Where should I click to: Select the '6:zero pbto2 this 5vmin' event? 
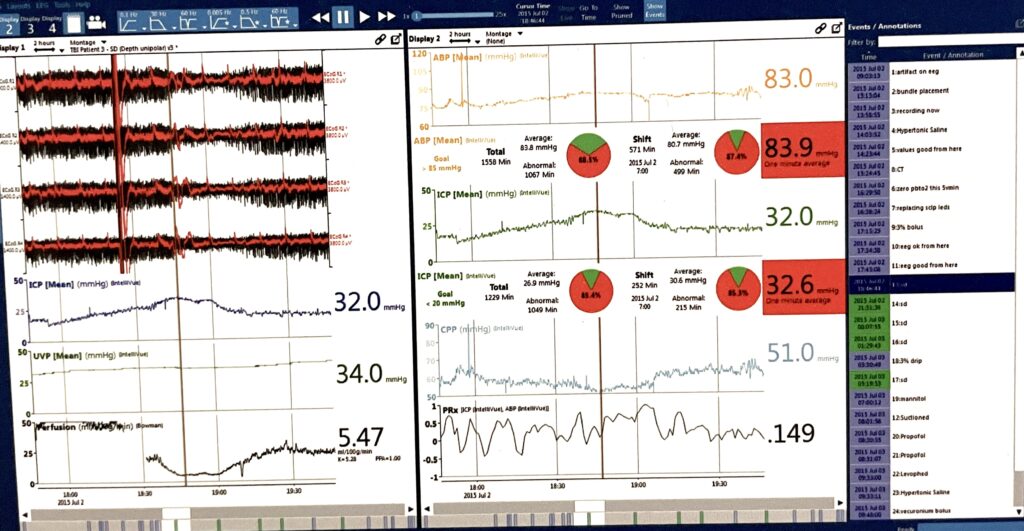[932, 188]
